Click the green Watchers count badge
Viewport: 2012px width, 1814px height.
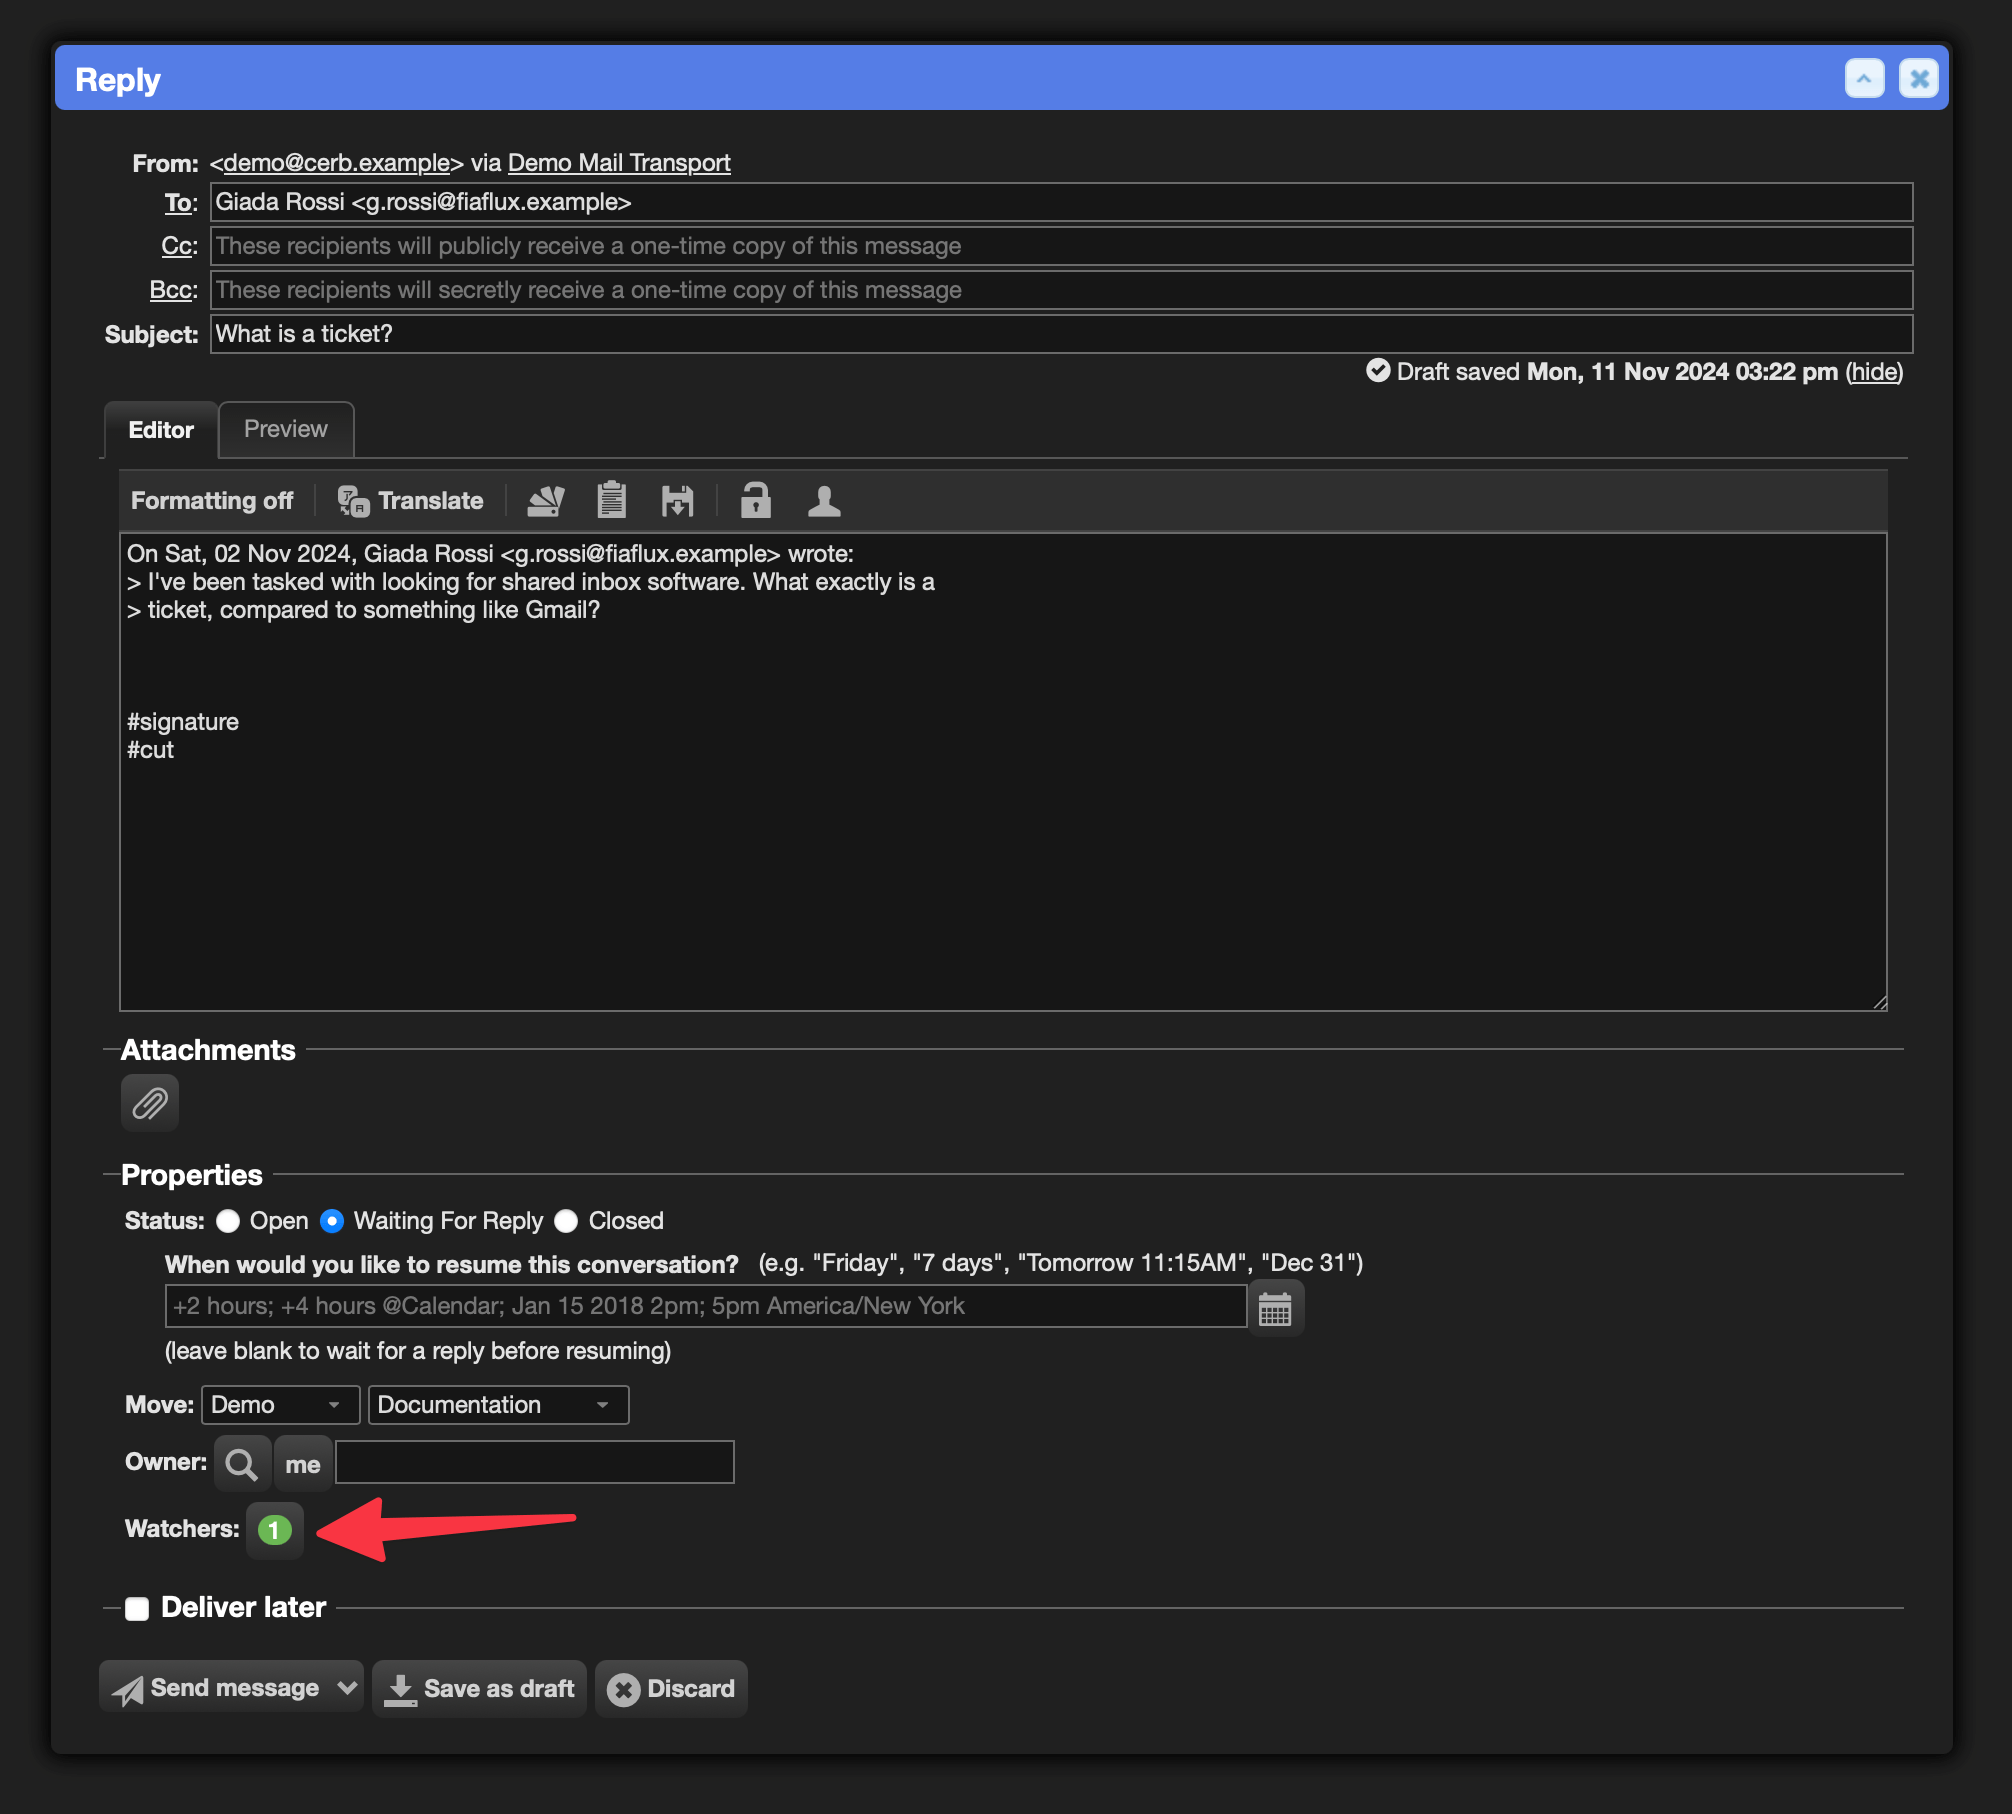pos(274,1529)
